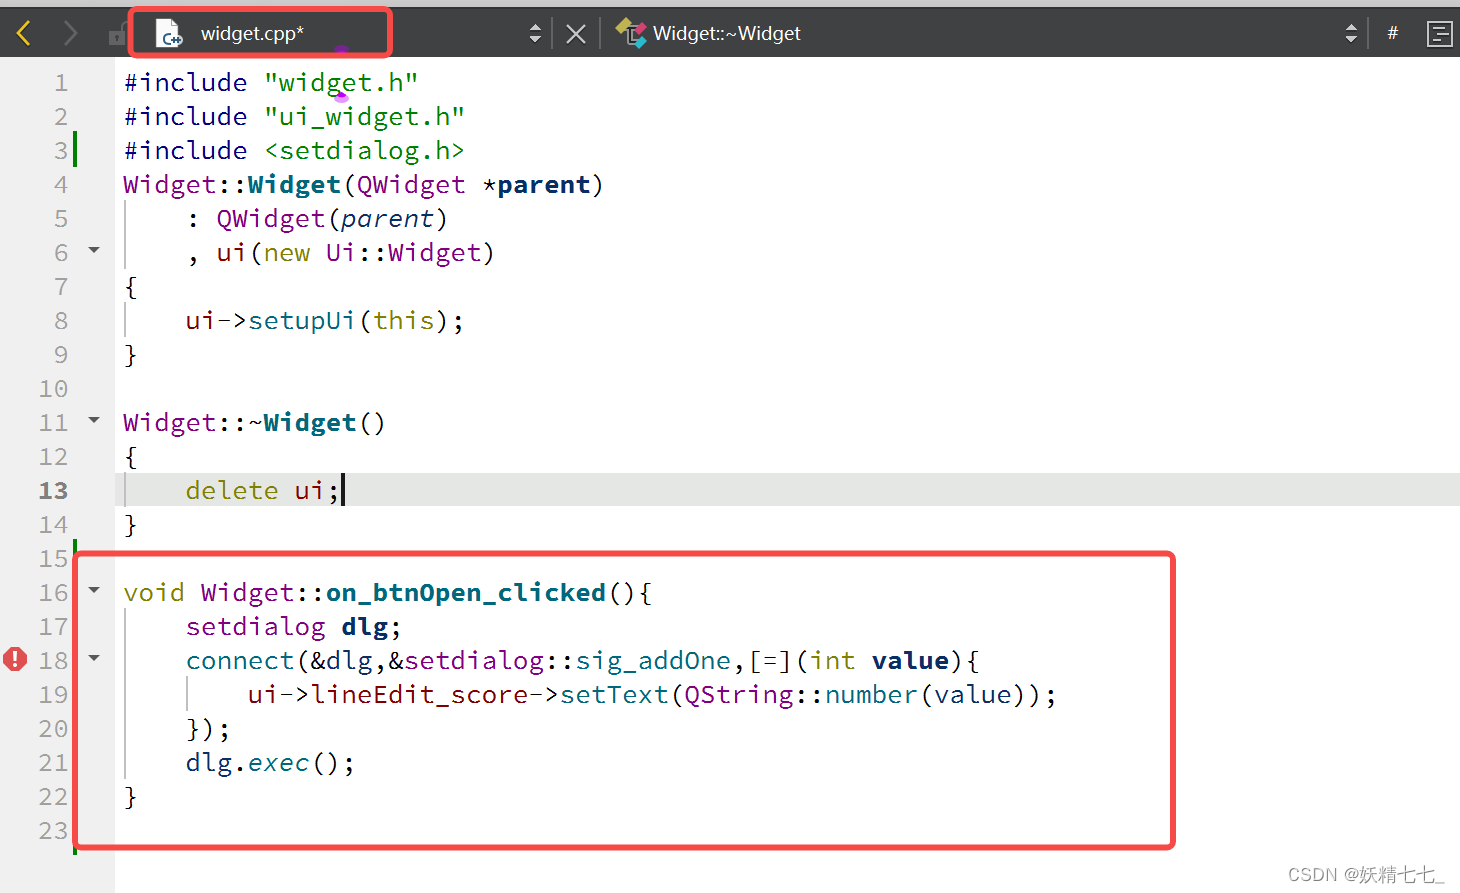Screen dimensions: 1460x893
Task: Click the 'setdialog' type on line 17
Action: point(255,627)
